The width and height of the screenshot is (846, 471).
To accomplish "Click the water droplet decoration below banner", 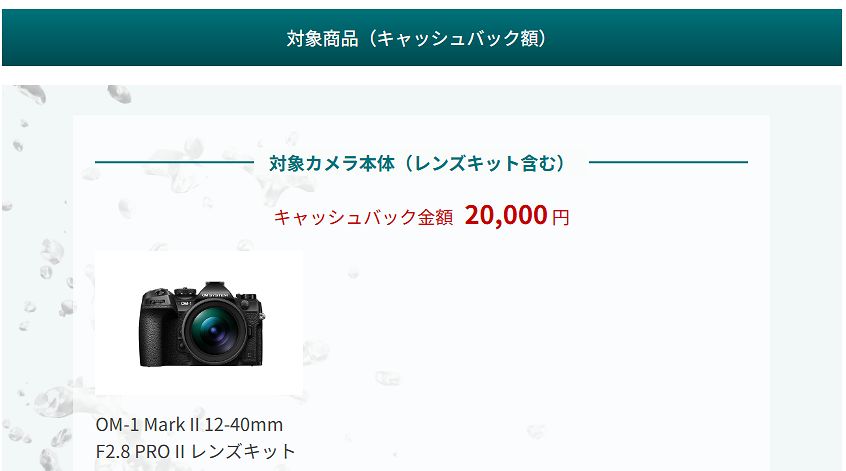I will click(119, 93).
